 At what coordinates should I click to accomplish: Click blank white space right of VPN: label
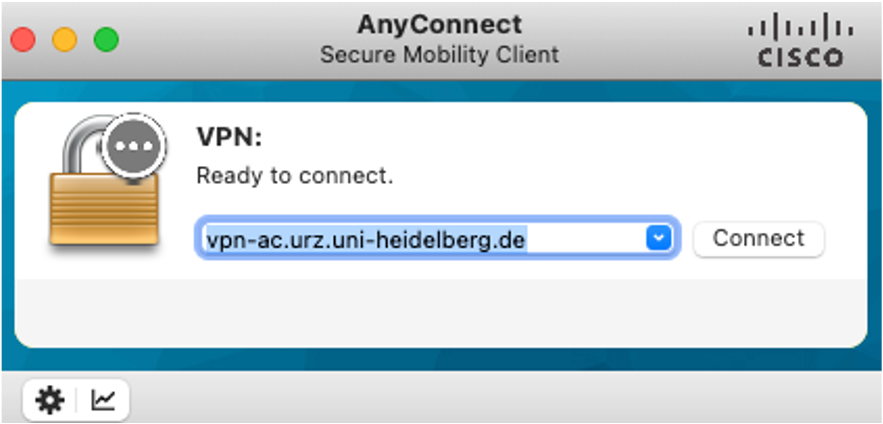coord(563,137)
